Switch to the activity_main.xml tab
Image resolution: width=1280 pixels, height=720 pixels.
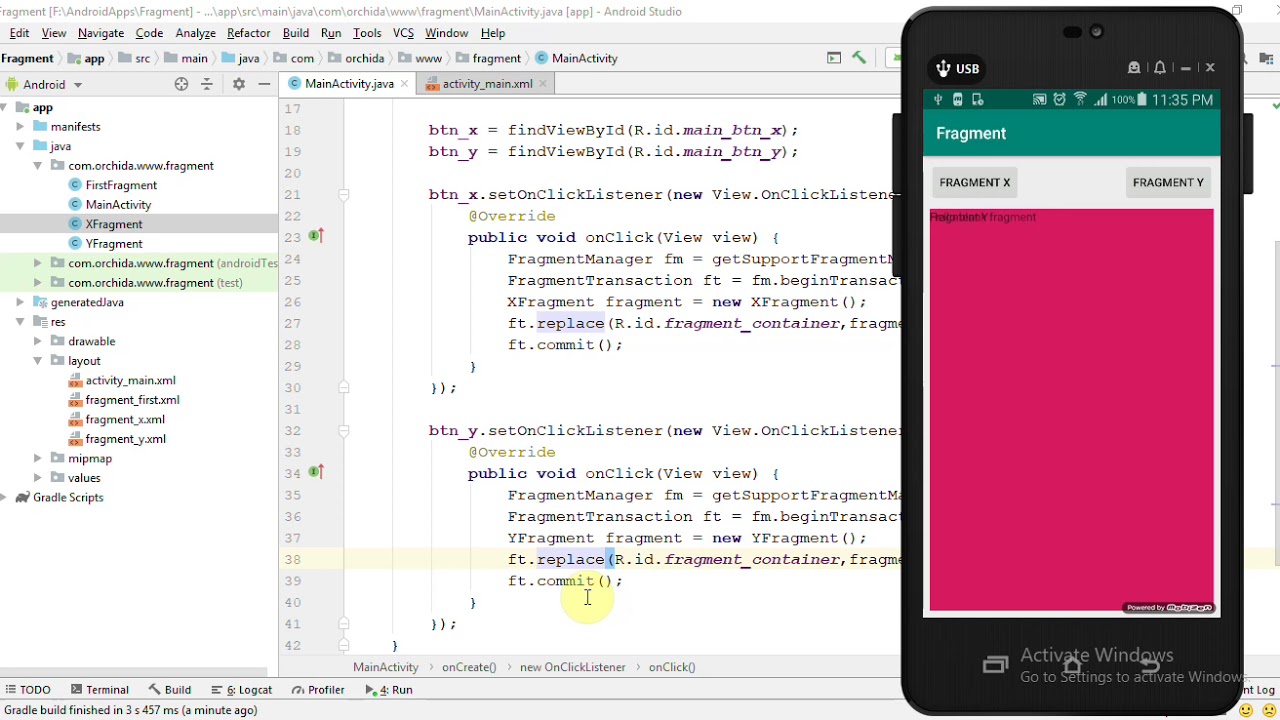tap(487, 84)
